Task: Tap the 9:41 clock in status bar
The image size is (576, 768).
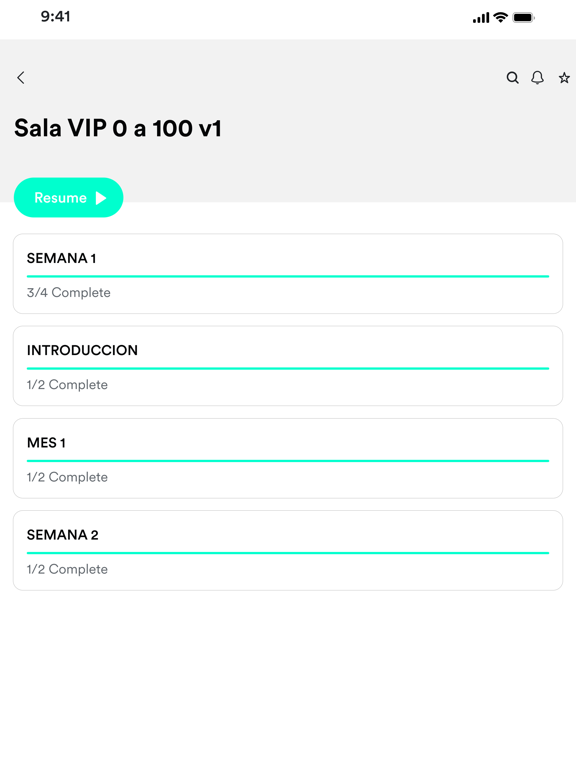Action: [x=55, y=17]
